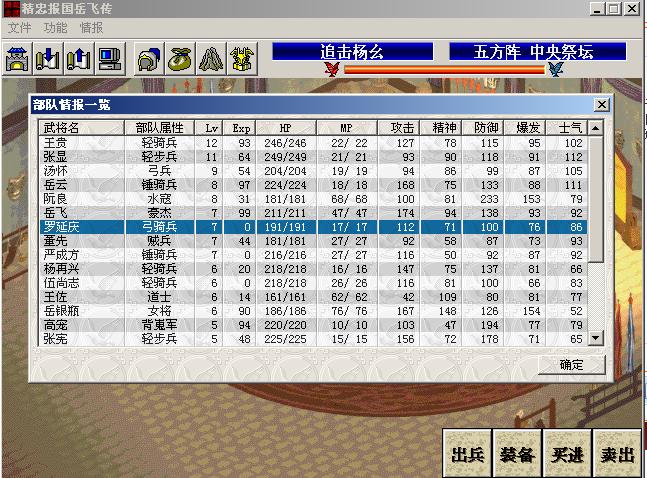Click 背嵬军 troop type in 高宠's row
Screen dimensions: 647x478
pos(159,325)
